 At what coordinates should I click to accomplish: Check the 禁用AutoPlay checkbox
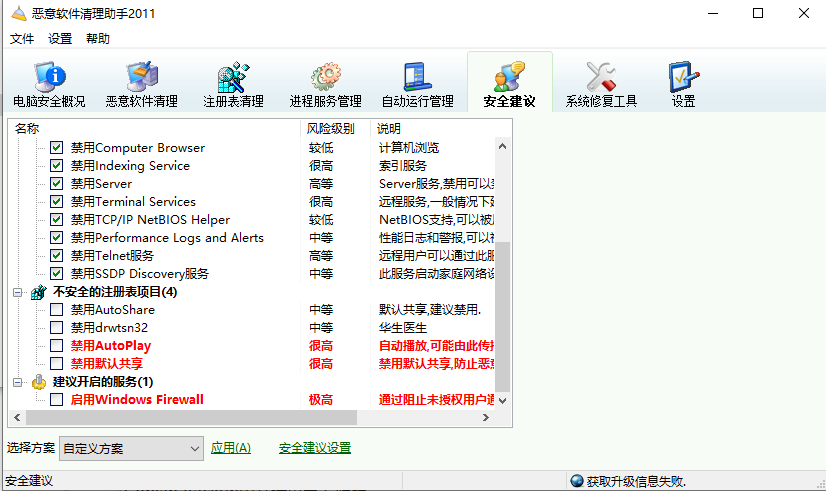click(x=56, y=346)
